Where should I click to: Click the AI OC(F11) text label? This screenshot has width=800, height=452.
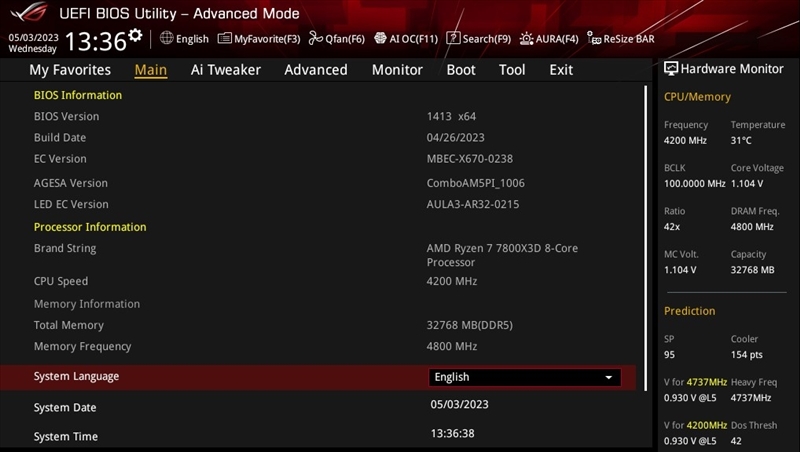coord(414,39)
